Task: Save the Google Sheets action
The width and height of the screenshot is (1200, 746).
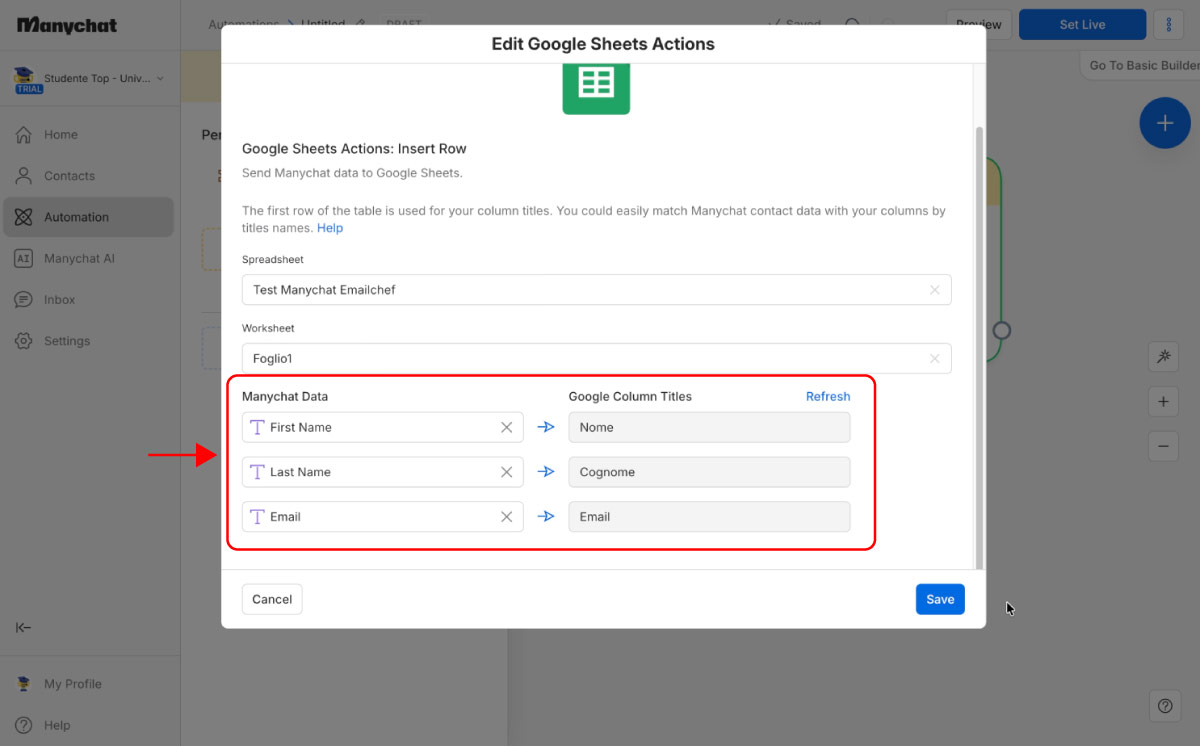Action: [x=940, y=599]
